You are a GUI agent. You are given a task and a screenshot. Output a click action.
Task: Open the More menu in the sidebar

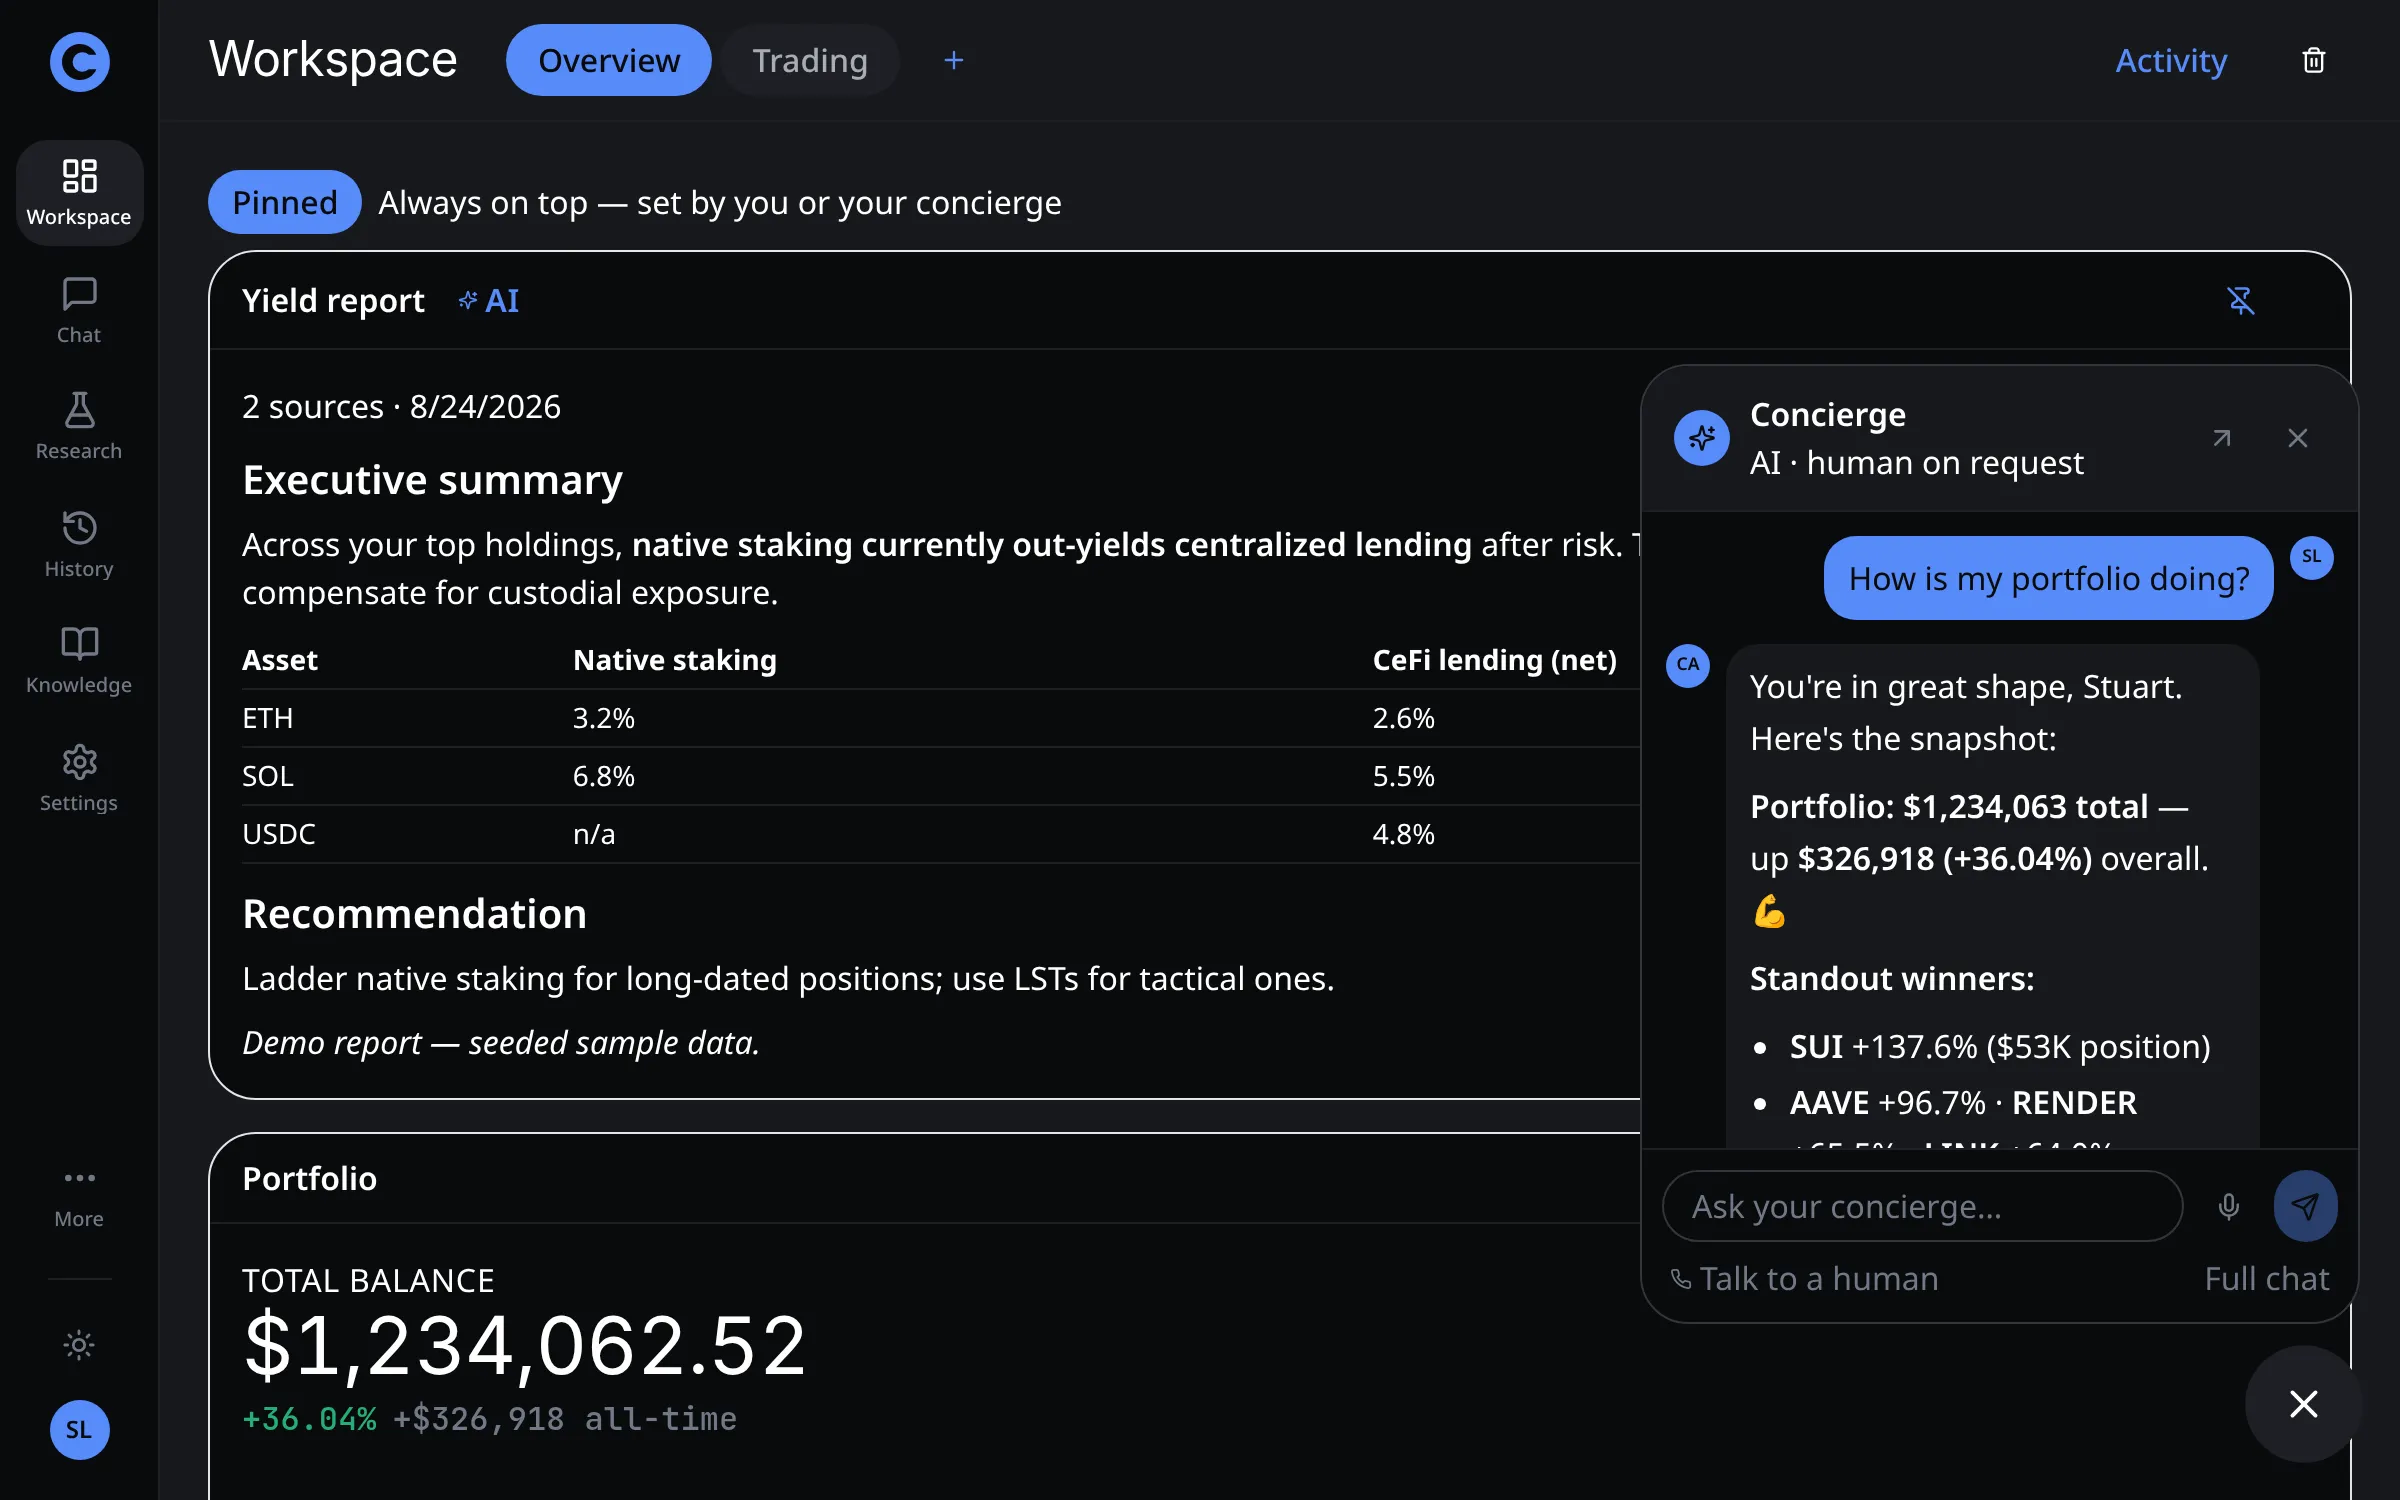tap(79, 1197)
